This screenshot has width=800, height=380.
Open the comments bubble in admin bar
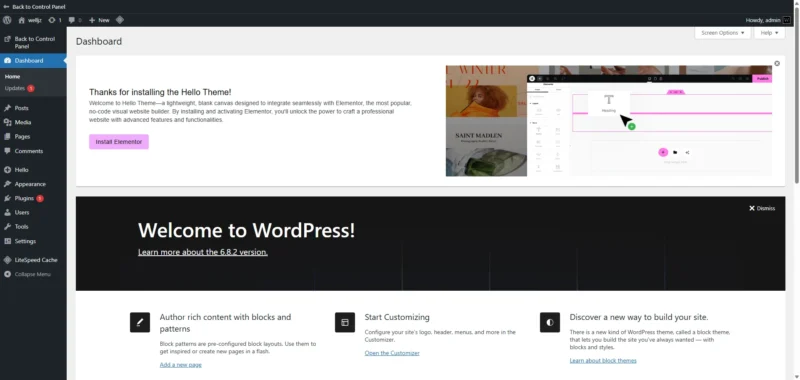71,20
